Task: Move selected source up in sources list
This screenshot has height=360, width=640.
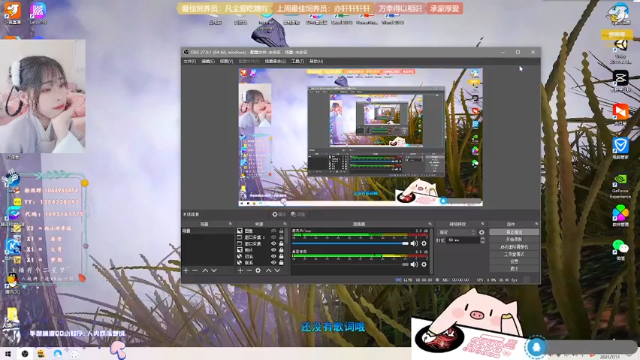Action: [x=268, y=271]
